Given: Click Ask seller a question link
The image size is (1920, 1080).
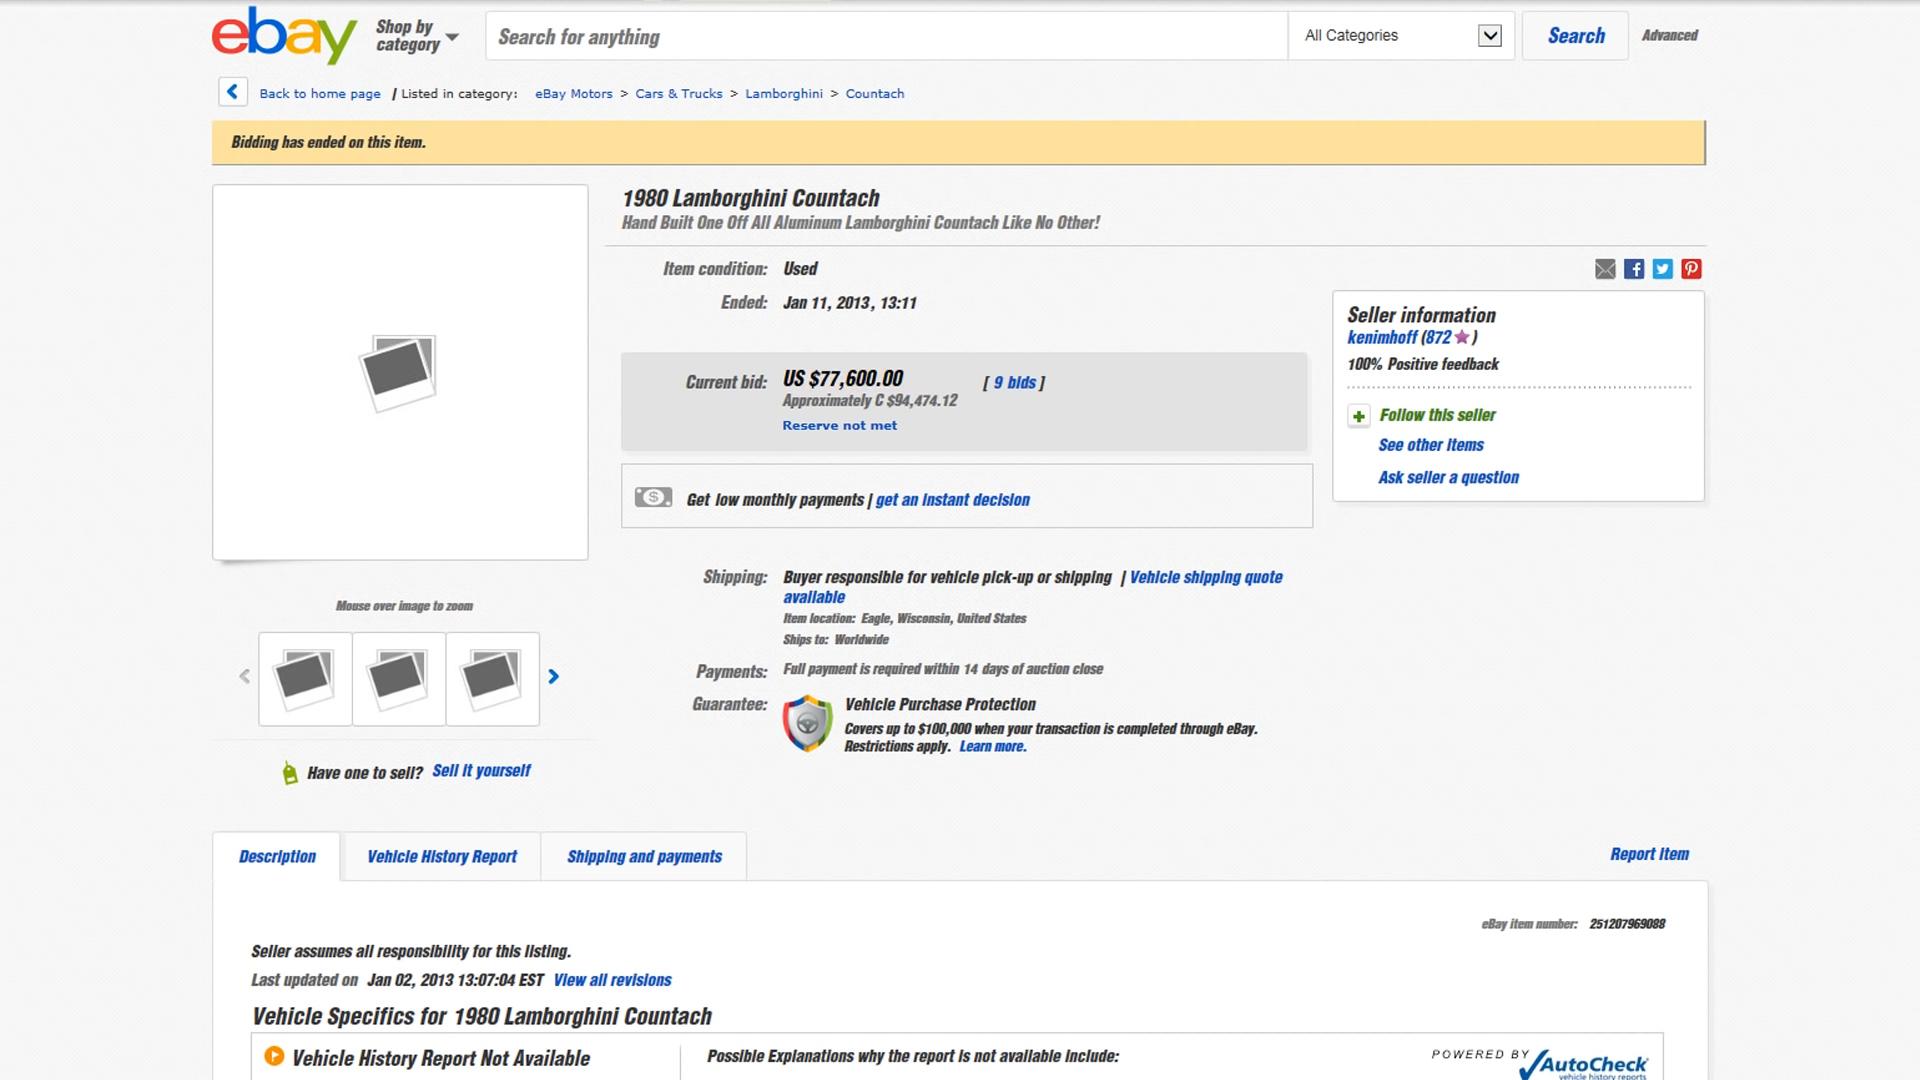Looking at the screenshot, I should (1448, 478).
